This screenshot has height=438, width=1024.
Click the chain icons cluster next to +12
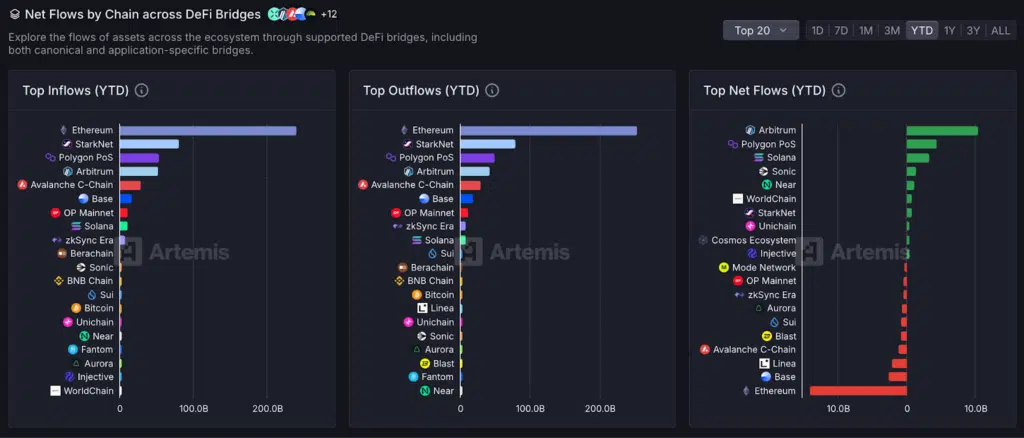[x=291, y=15]
